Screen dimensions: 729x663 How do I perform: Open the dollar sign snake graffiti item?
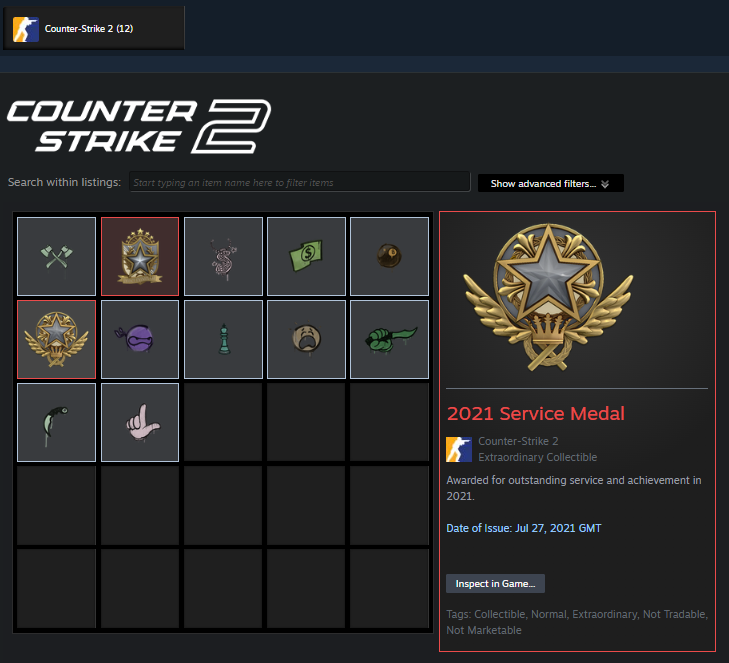(x=223, y=256)
